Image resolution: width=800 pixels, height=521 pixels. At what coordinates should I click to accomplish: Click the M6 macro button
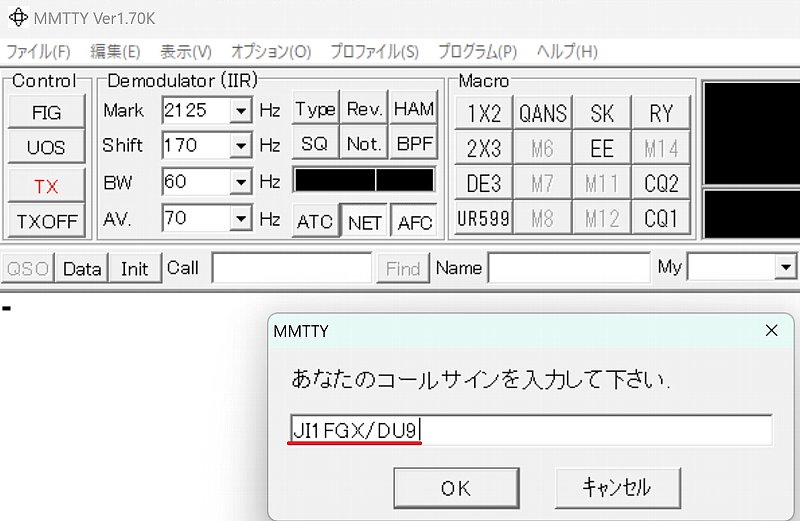(542, 148)
